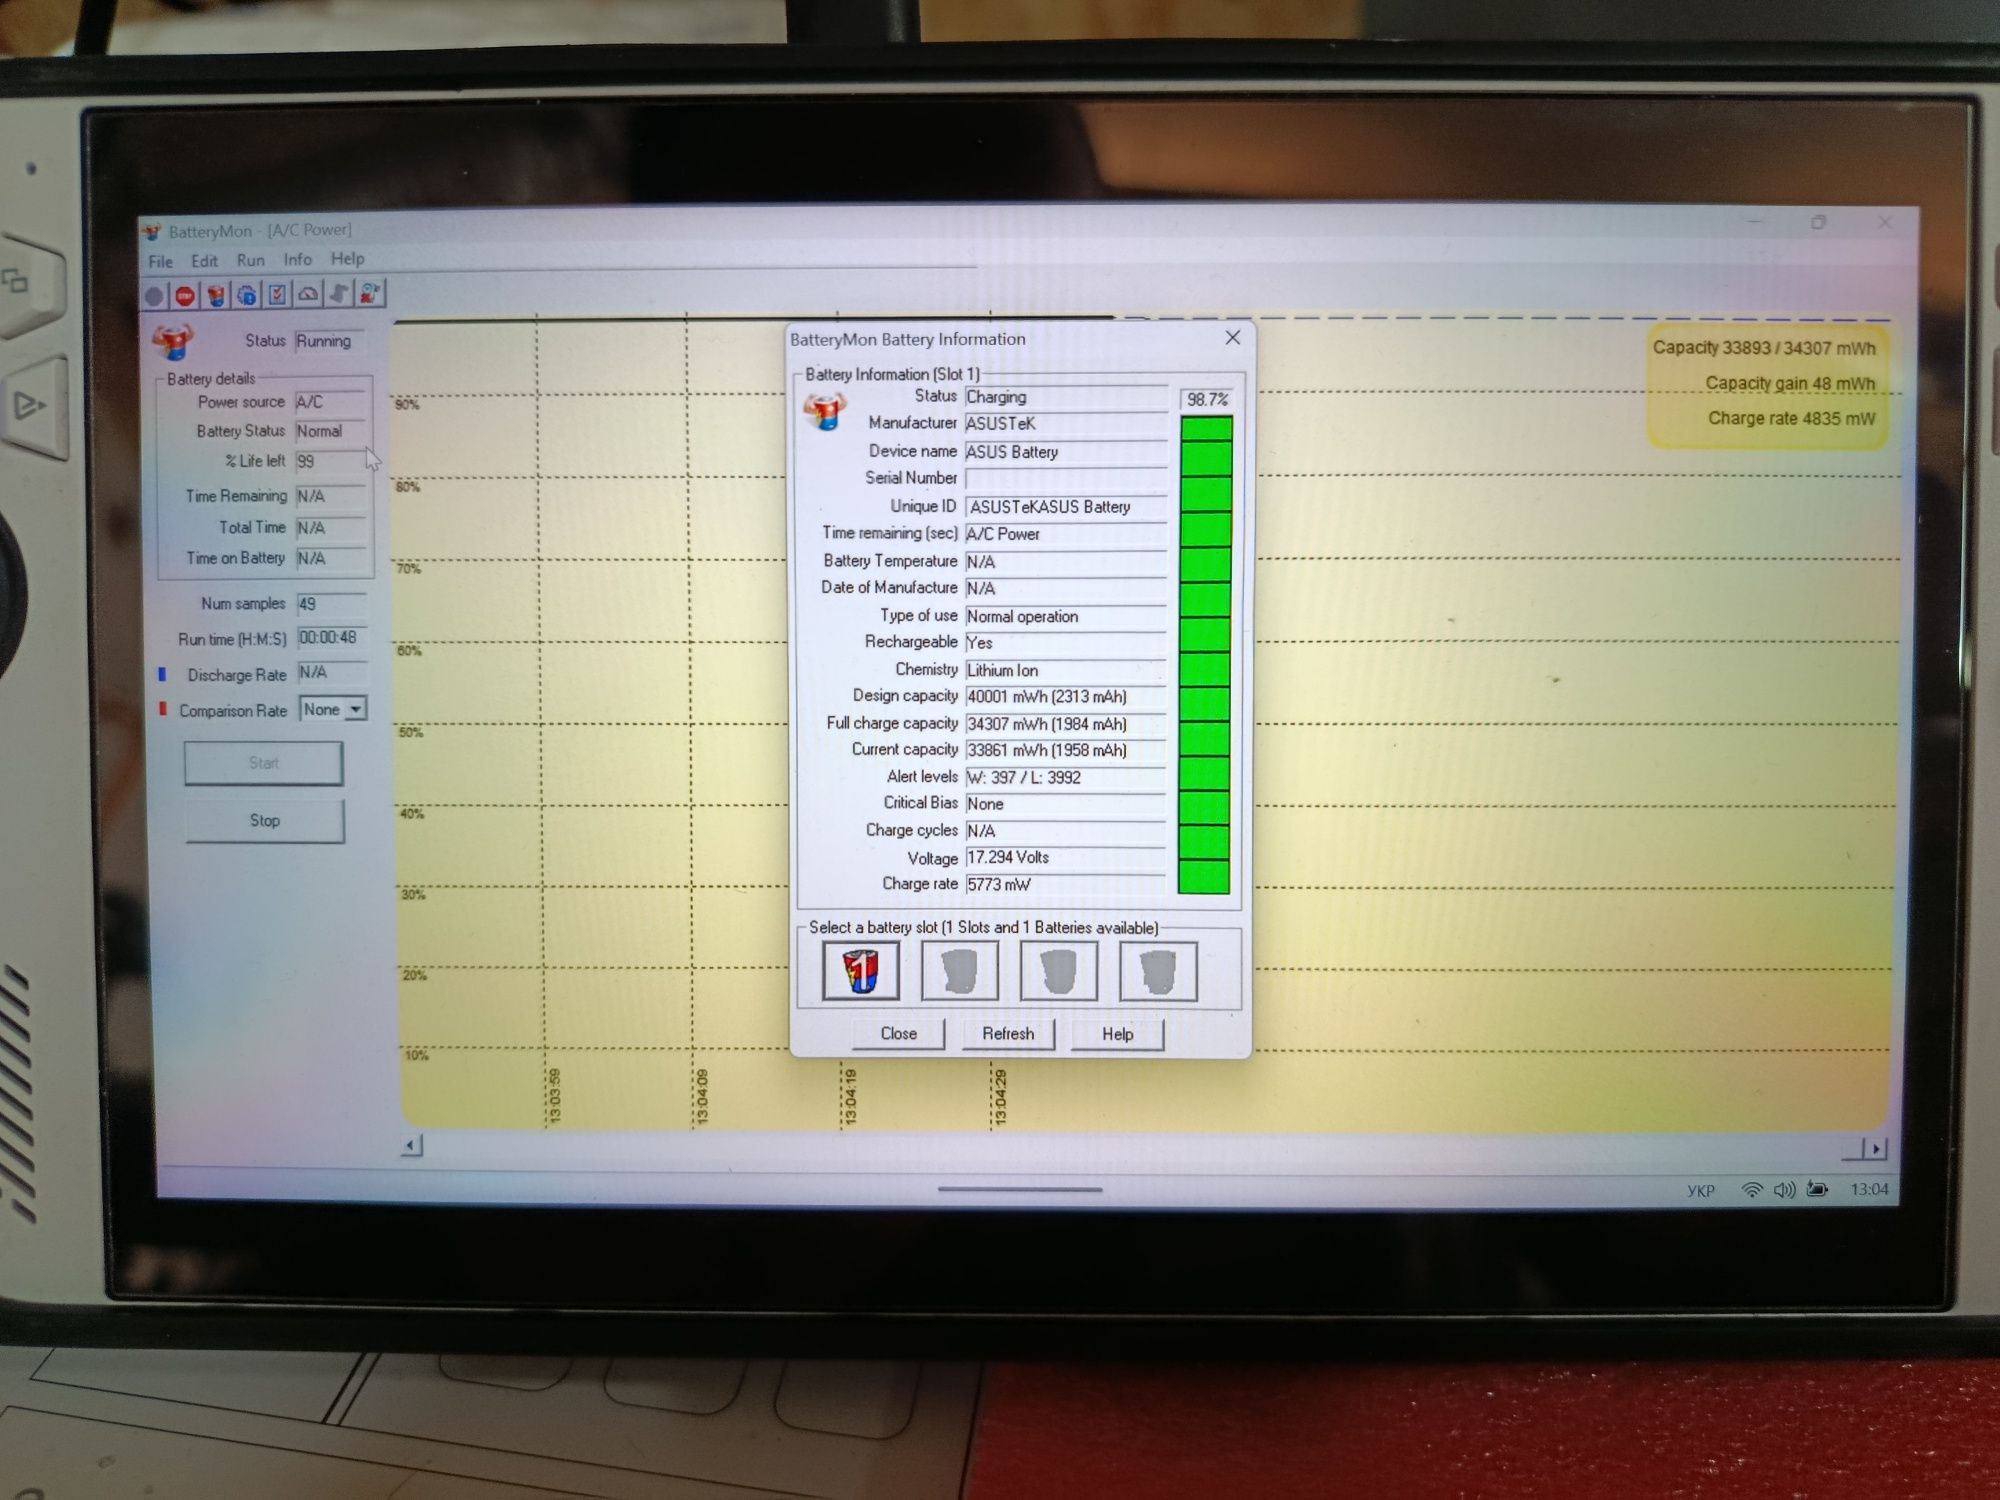Click the Voltage 17.294 Volts field
This screenshot has width=2000, height=1500.
[x=1066, y=858]
